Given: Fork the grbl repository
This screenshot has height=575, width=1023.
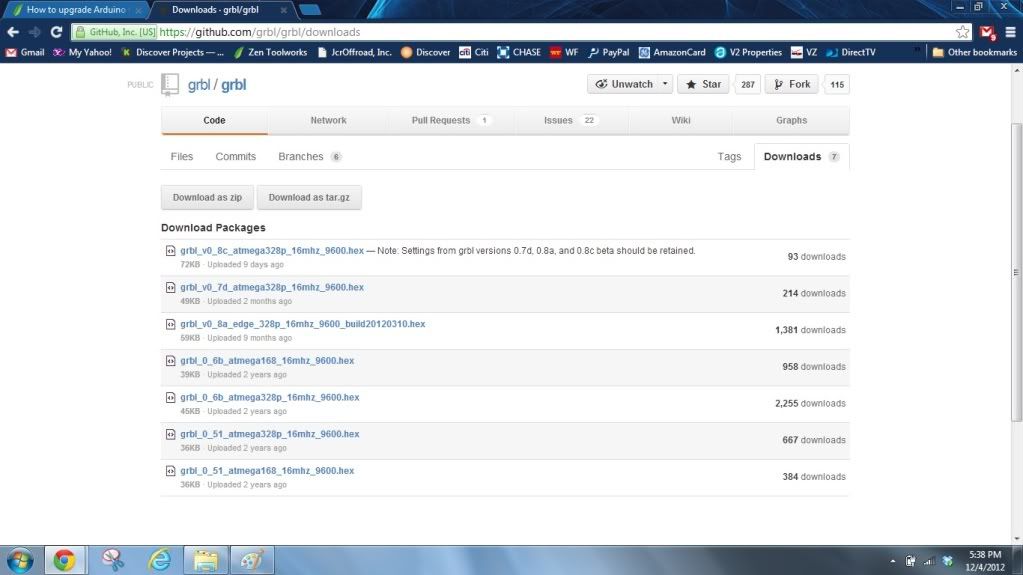Looking at the screenshot, I should tap(792, 84).
